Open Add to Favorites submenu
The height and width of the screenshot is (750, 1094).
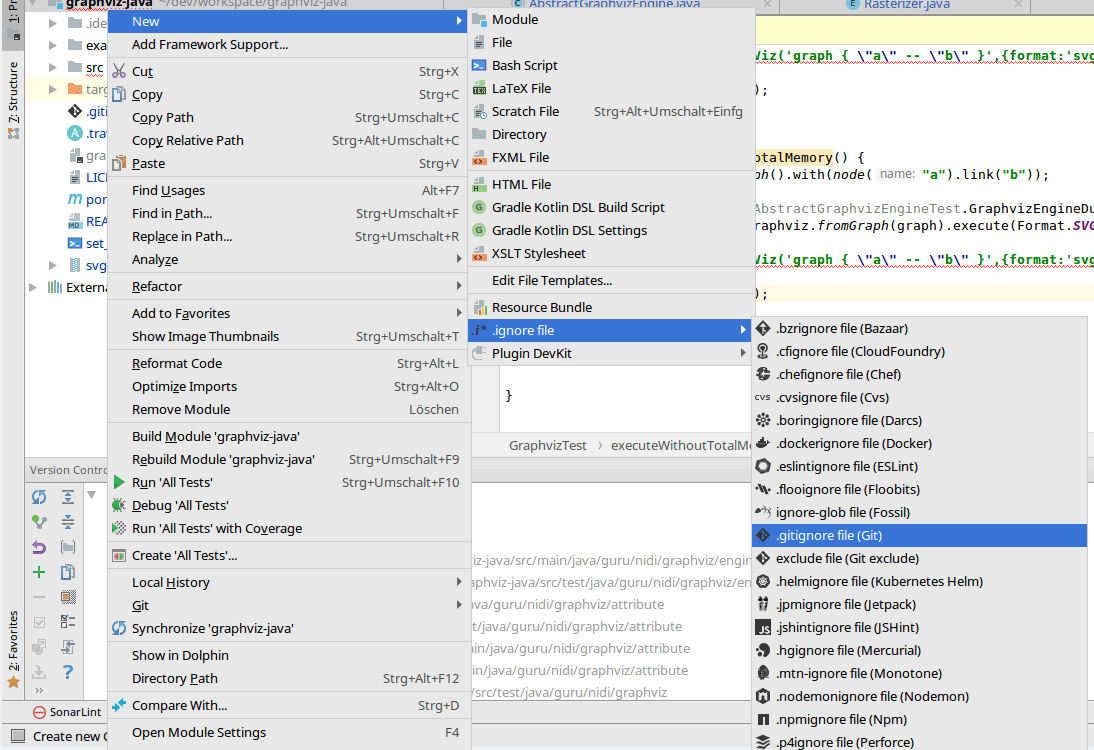click(289, 313)
